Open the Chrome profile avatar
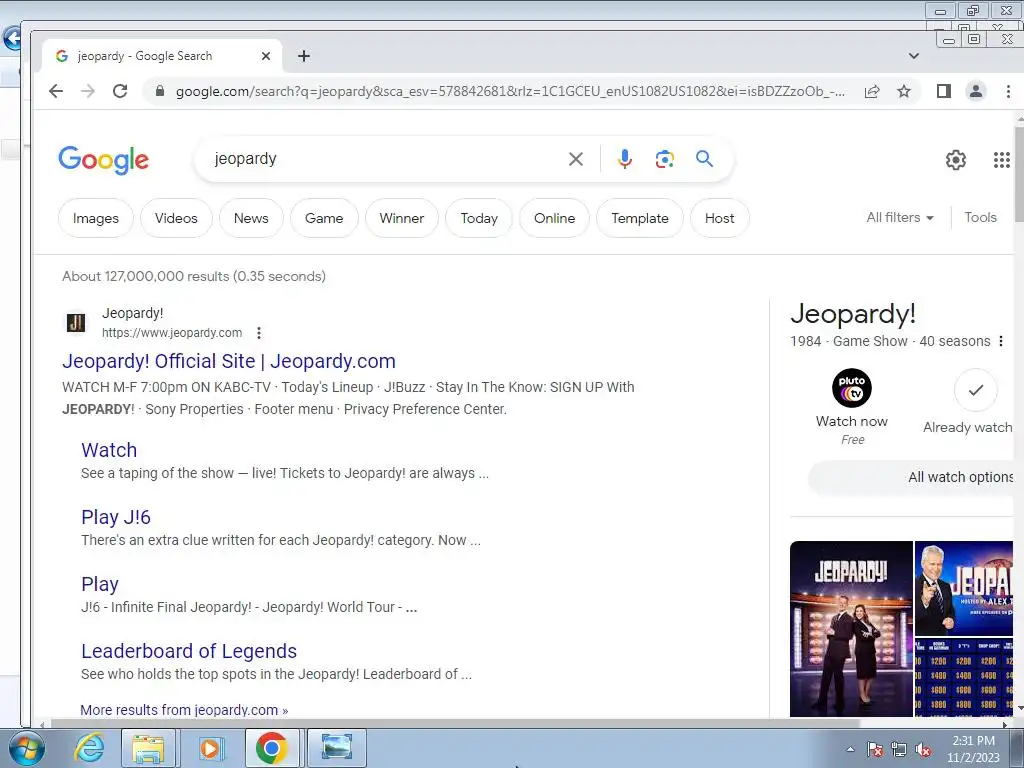The height and width of the screenshot is (768, 1024). [x=976, y=91]
